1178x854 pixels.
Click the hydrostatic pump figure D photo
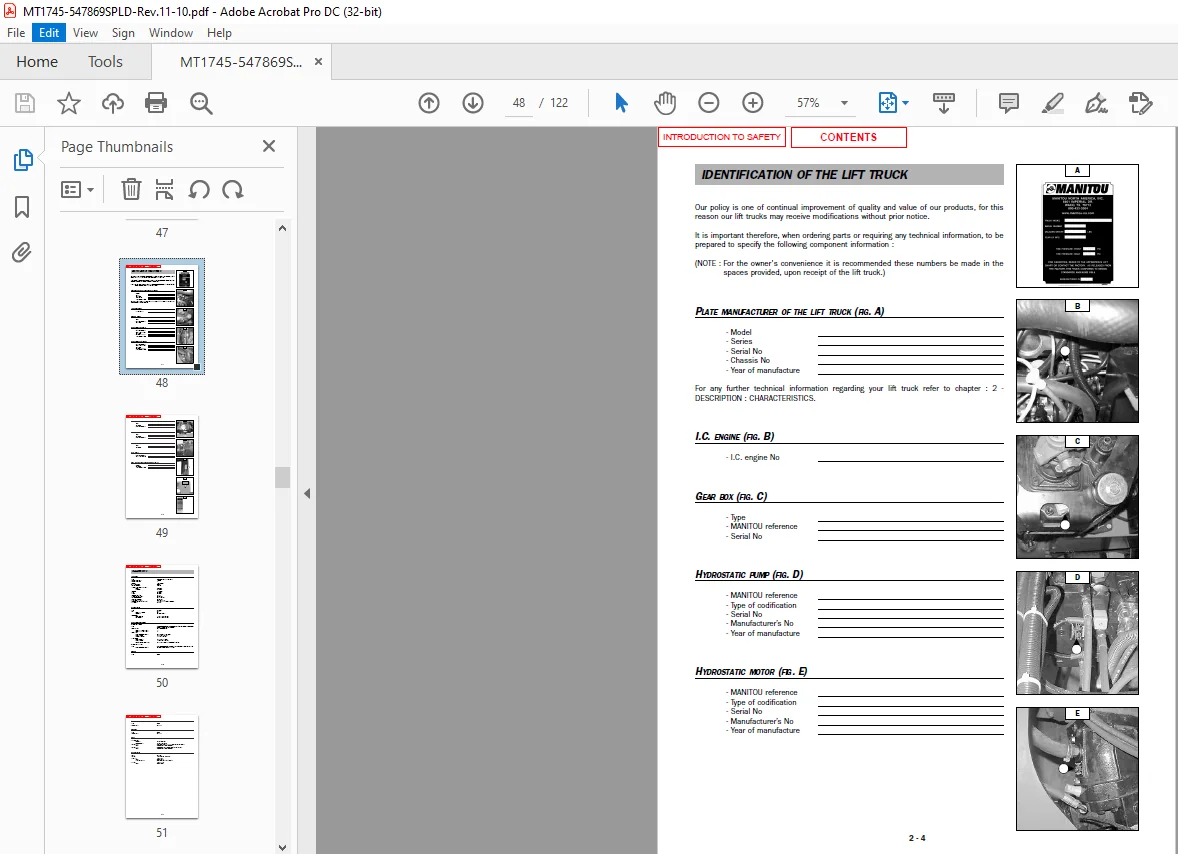pyautogui.click(x=1077, y=633)
